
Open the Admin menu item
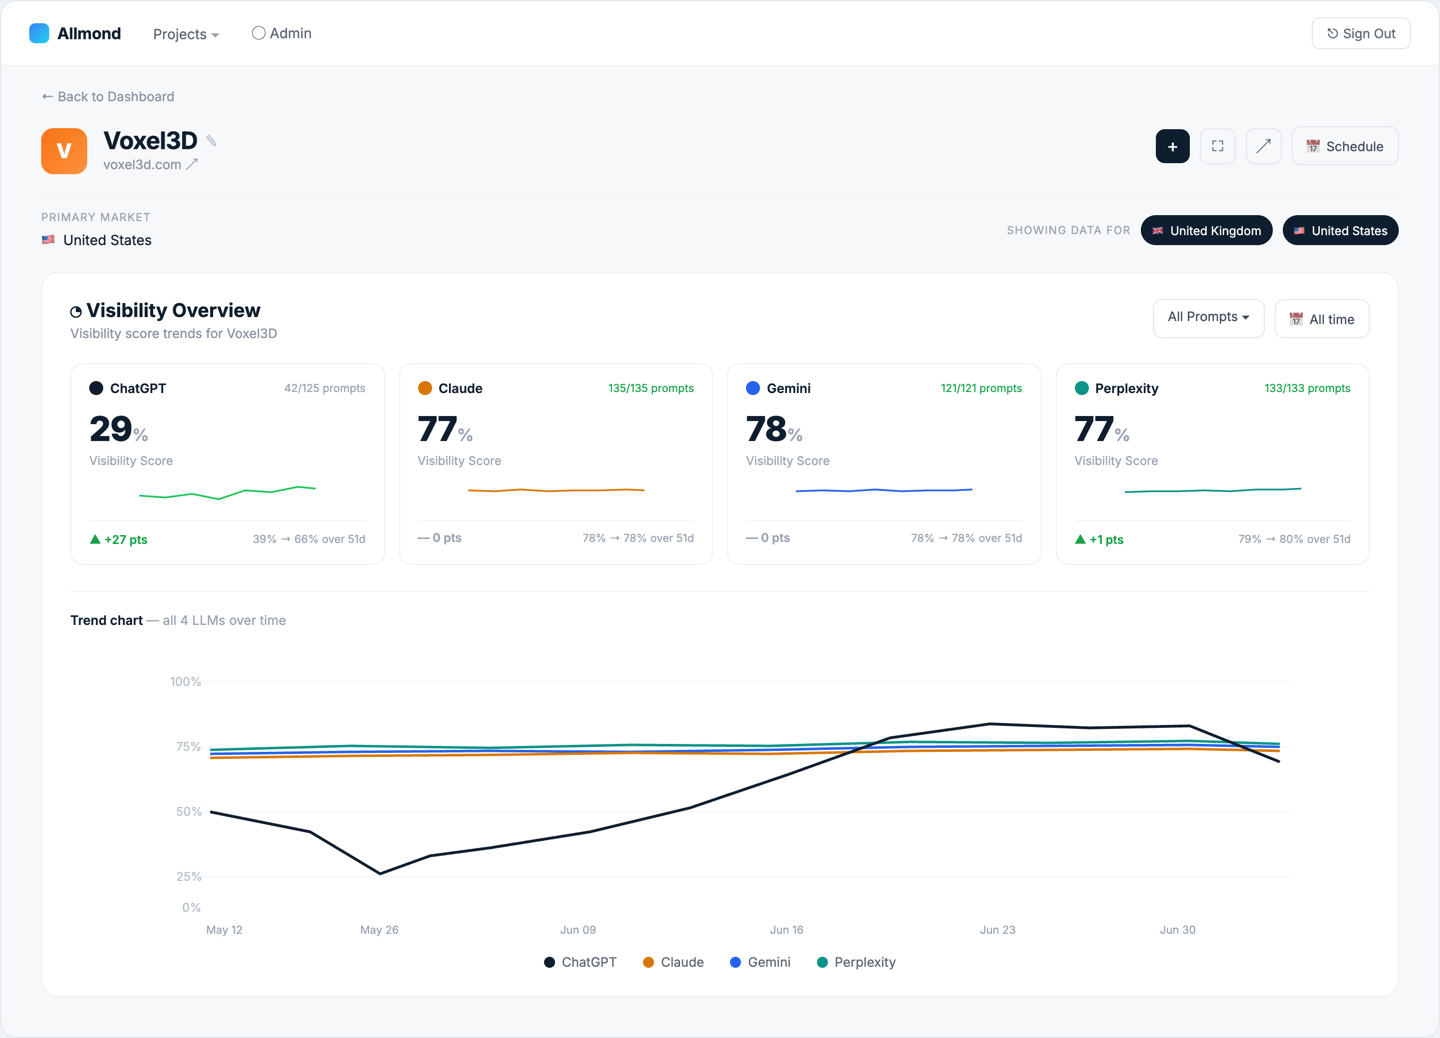[x=282, y=33]
